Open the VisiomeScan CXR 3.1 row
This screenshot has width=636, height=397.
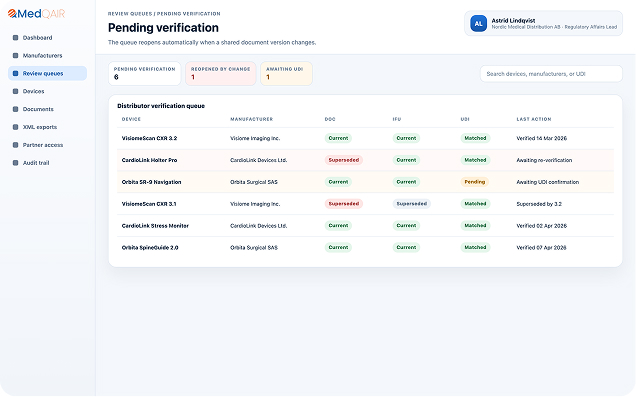coord(365,204)
